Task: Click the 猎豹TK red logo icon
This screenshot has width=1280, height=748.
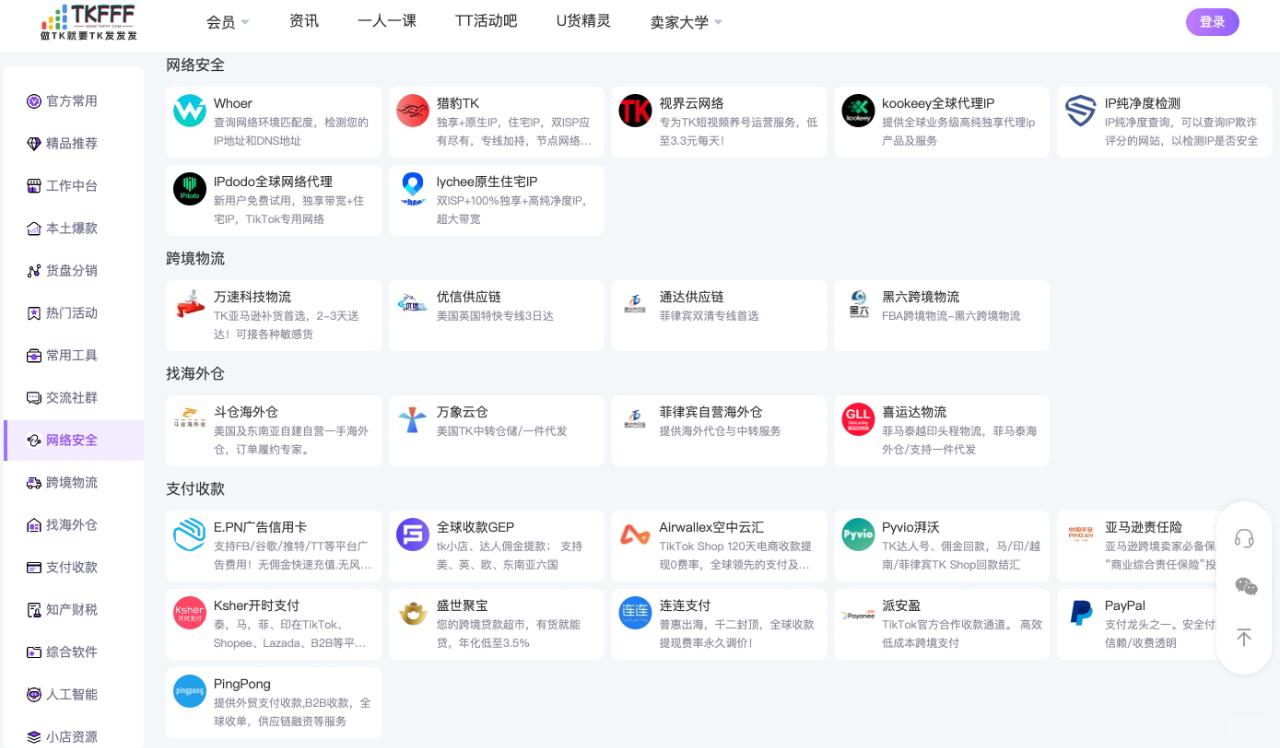Action: pyautogui.click(x=413, y=111)
